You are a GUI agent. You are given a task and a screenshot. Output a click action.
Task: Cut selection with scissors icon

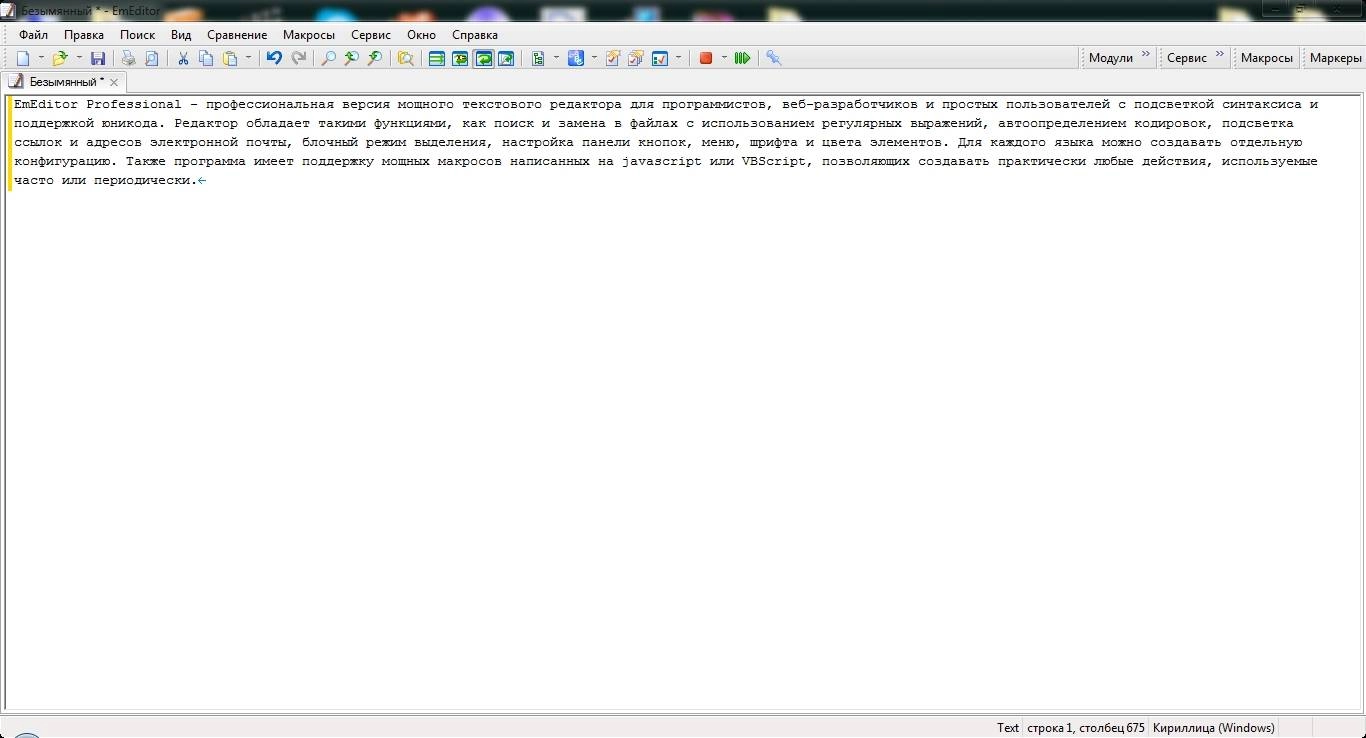click(x=183, y=58)
